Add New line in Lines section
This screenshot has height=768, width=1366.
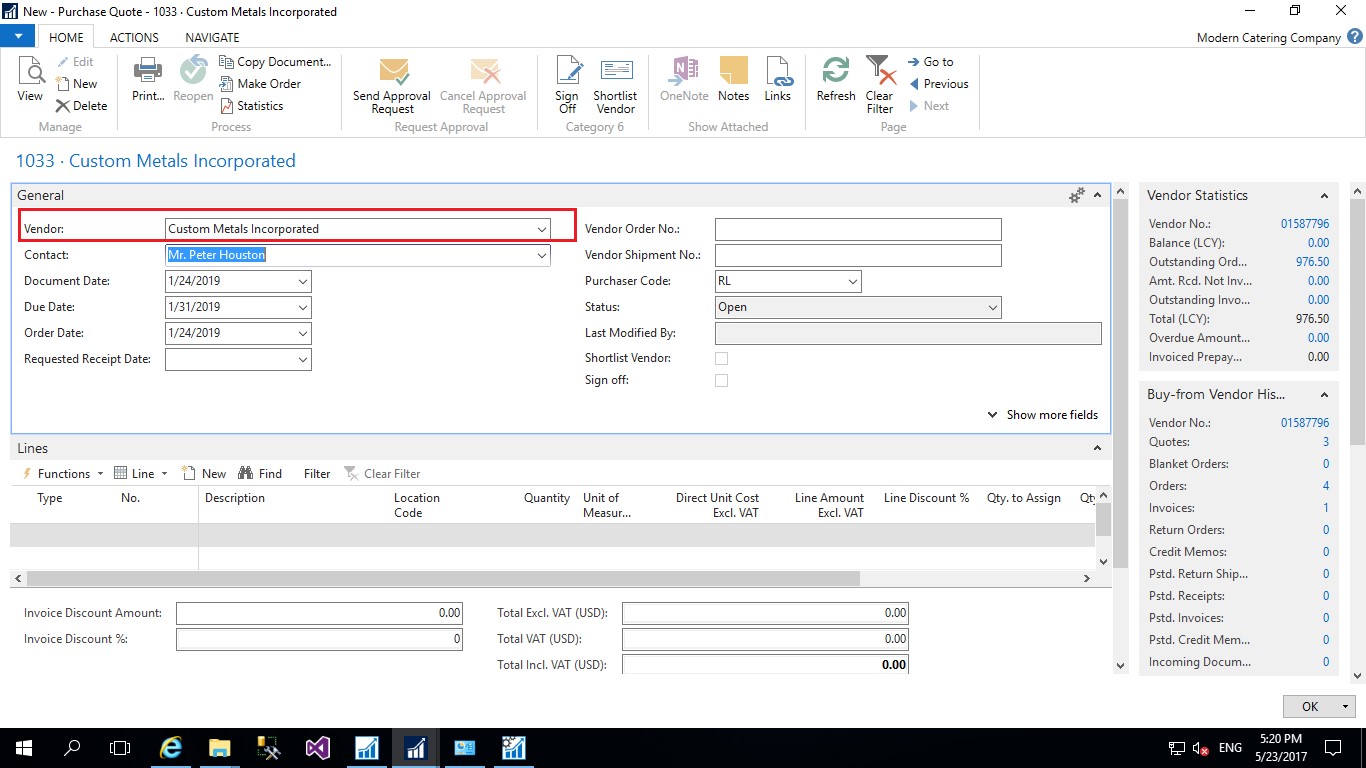(205, 474)
